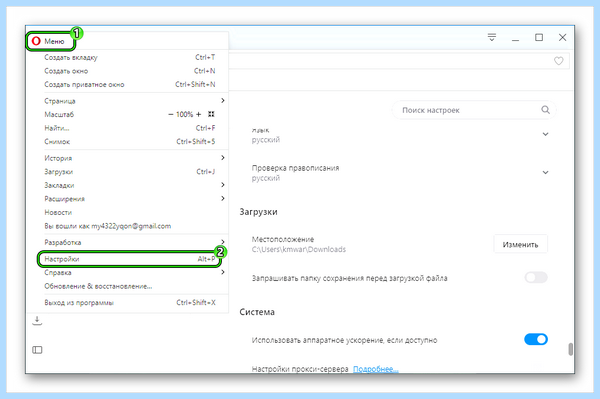600x399 pixels.
Task: Expand the language русский dropdown
Action: click(x=545, y=134)
